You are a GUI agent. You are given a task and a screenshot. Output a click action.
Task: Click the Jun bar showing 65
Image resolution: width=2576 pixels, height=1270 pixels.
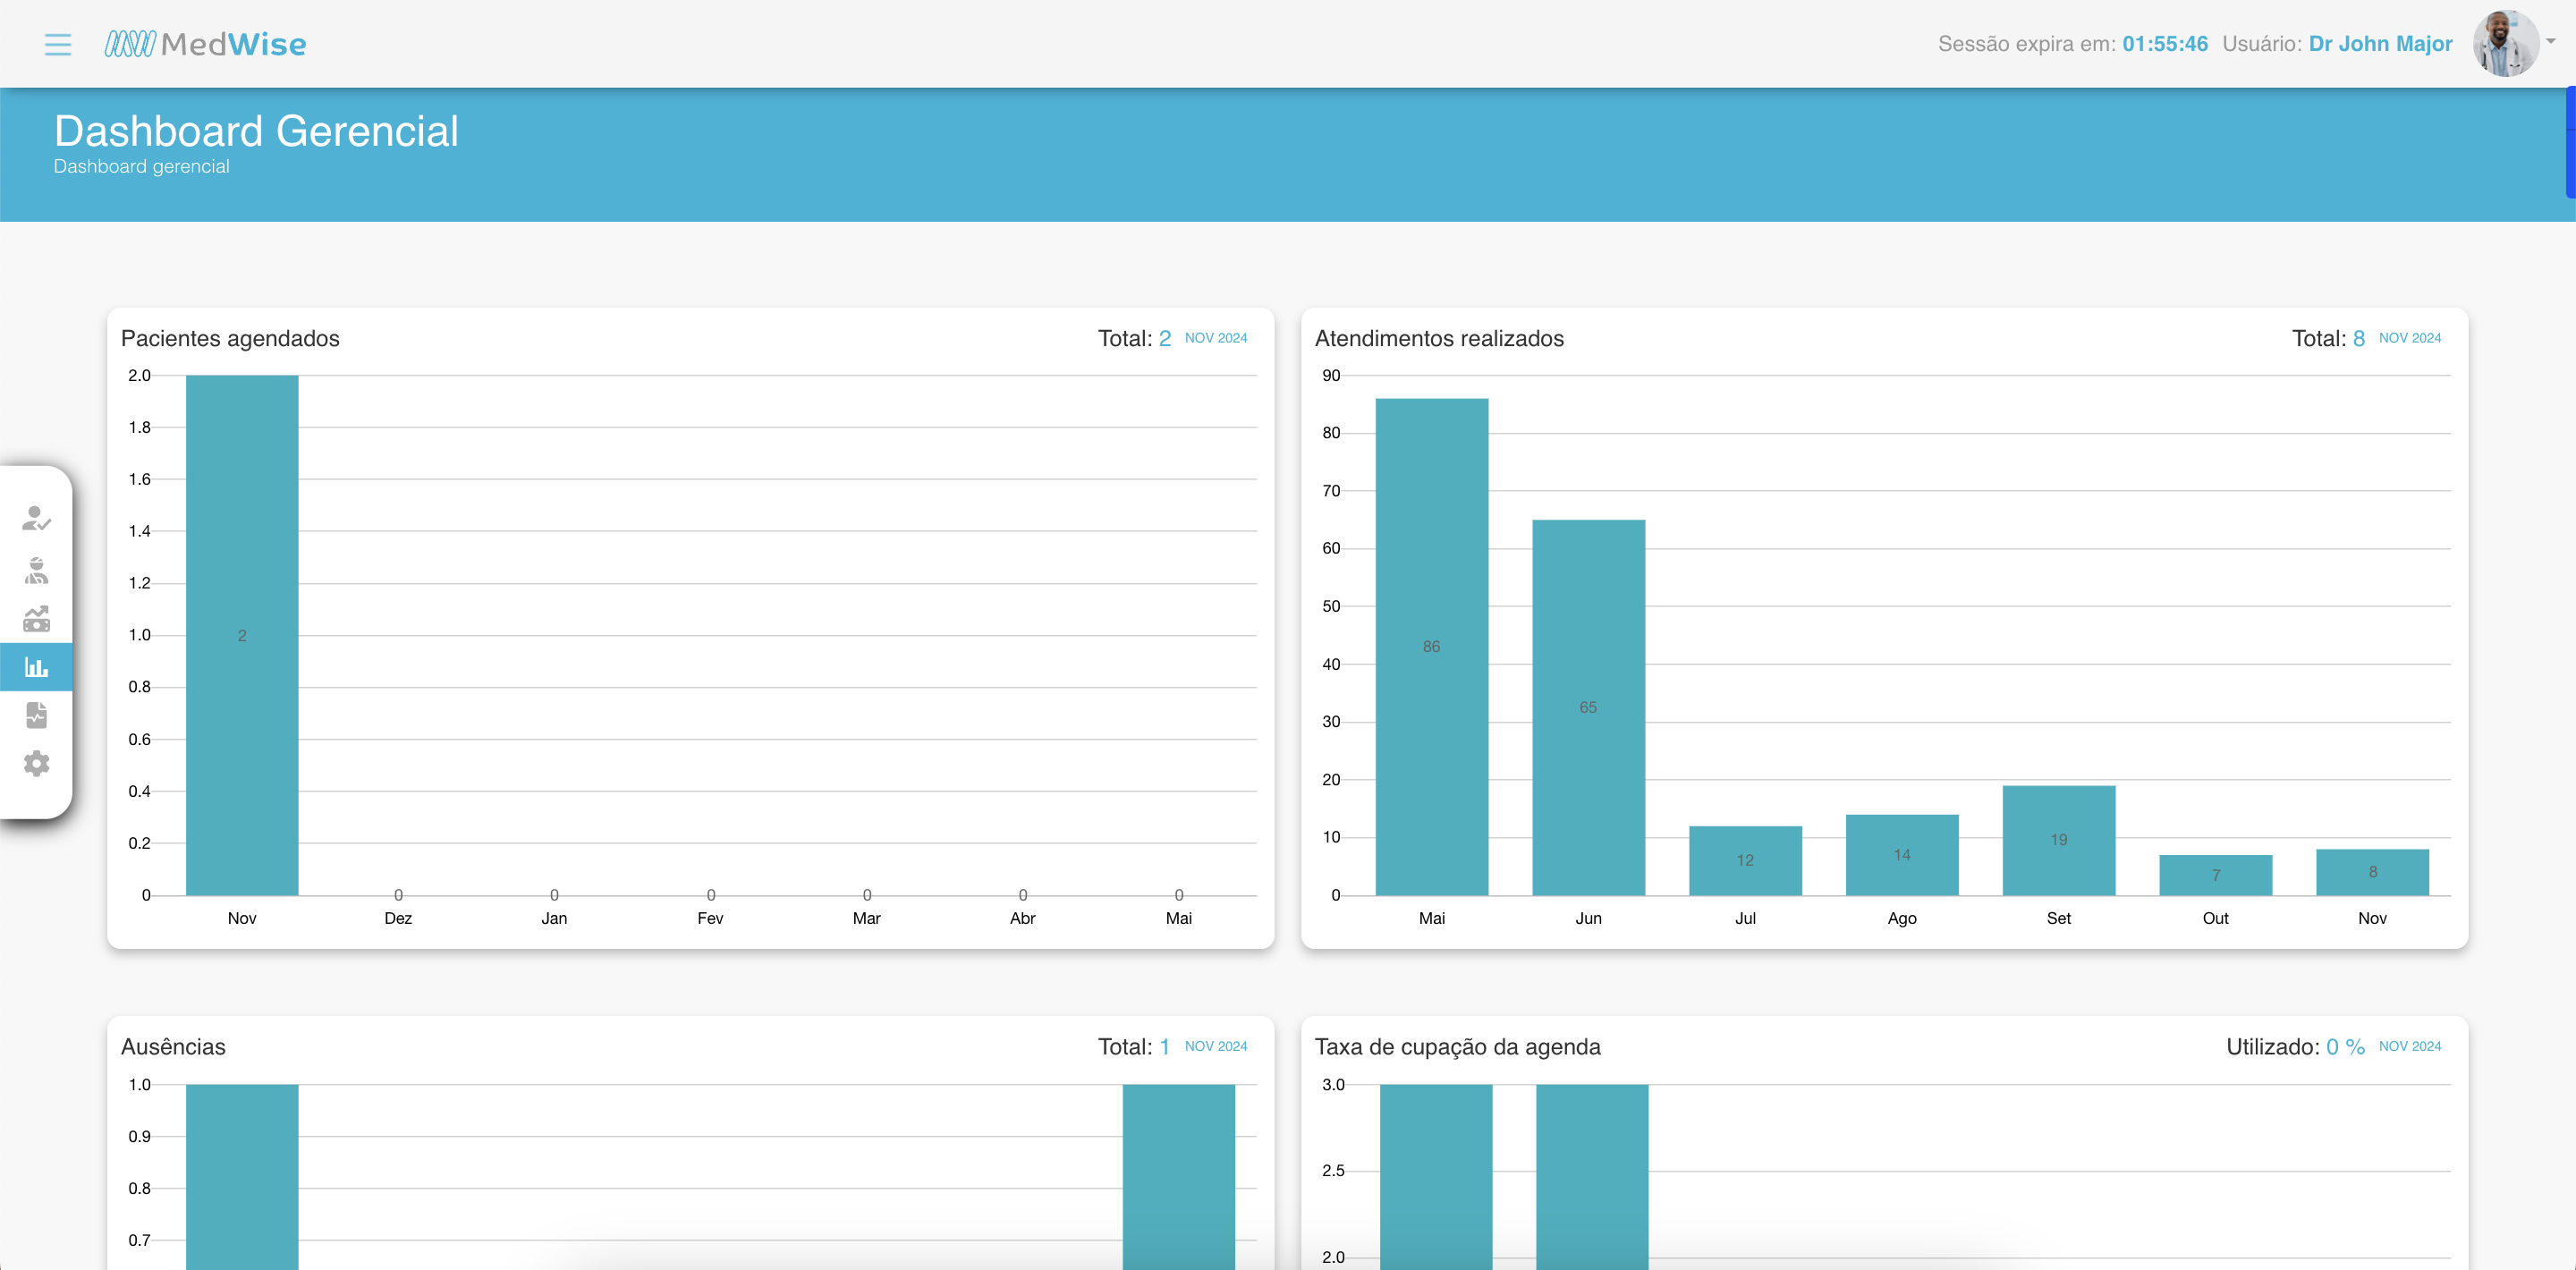[x=1588, y=707]
